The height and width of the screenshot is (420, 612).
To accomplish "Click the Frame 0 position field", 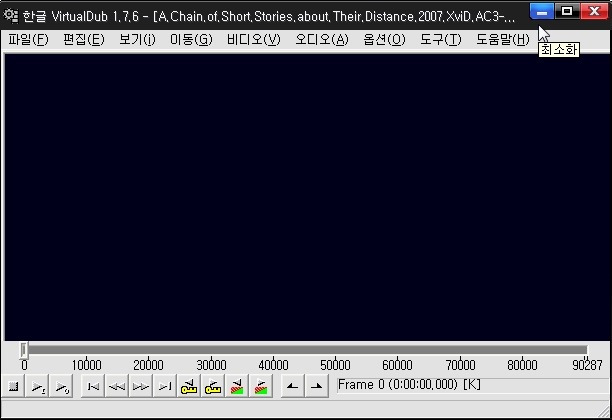I will click(x=473, y=385).
